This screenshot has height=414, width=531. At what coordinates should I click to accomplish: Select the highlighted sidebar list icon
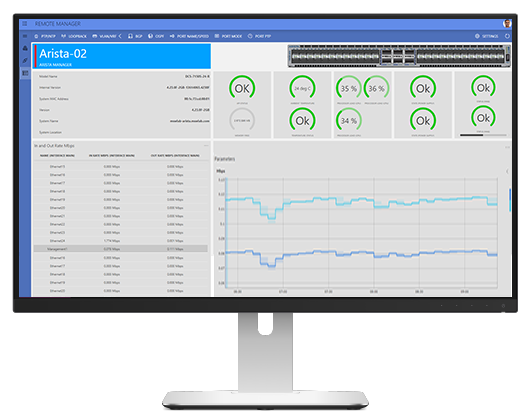click(25, 73)
